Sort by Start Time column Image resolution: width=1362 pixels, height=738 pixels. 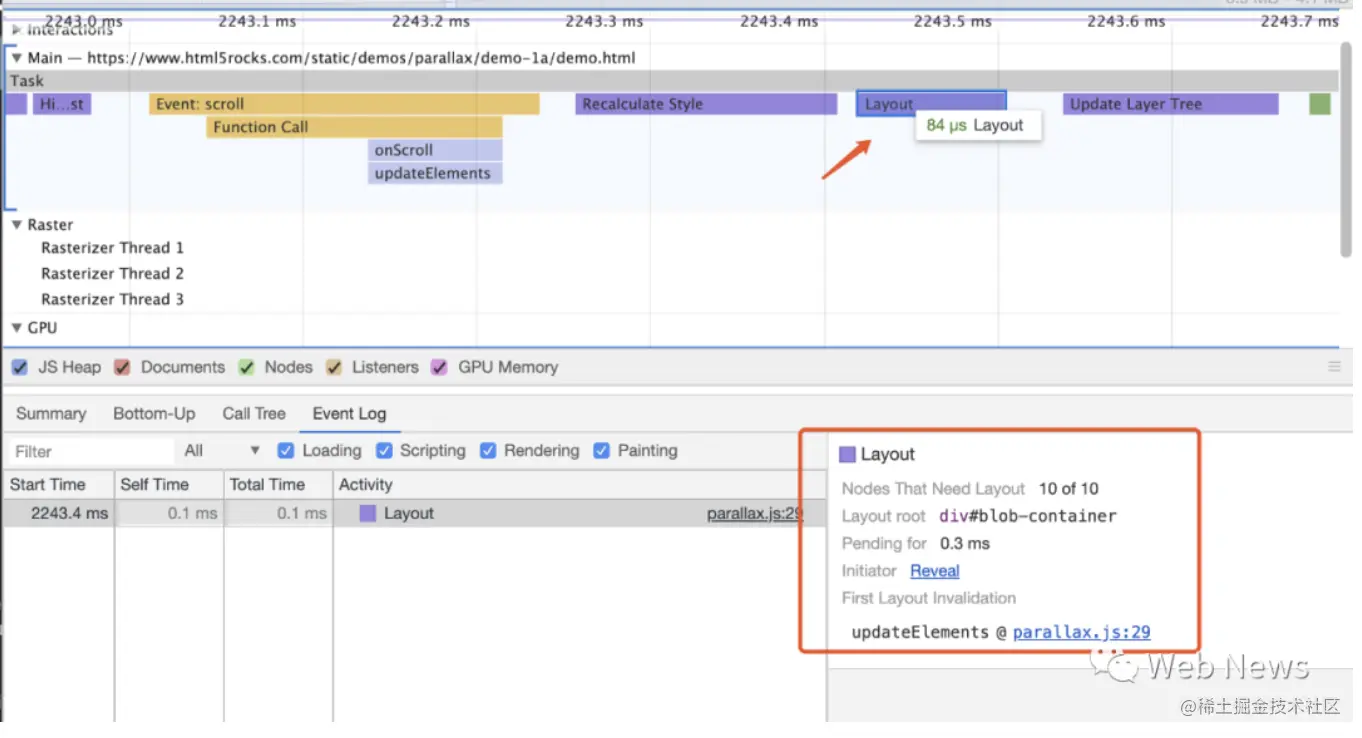coord(57,484)
